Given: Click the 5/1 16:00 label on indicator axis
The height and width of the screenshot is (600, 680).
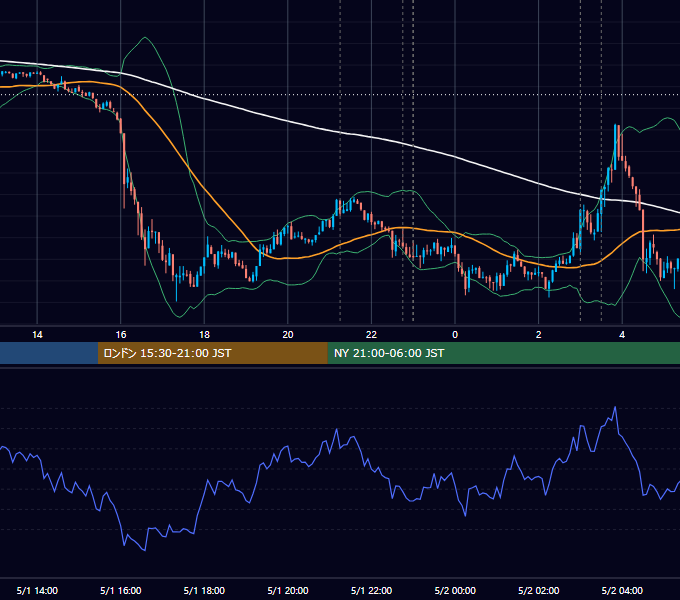Looking at the screenshot, I should click(x=121, y=590).
